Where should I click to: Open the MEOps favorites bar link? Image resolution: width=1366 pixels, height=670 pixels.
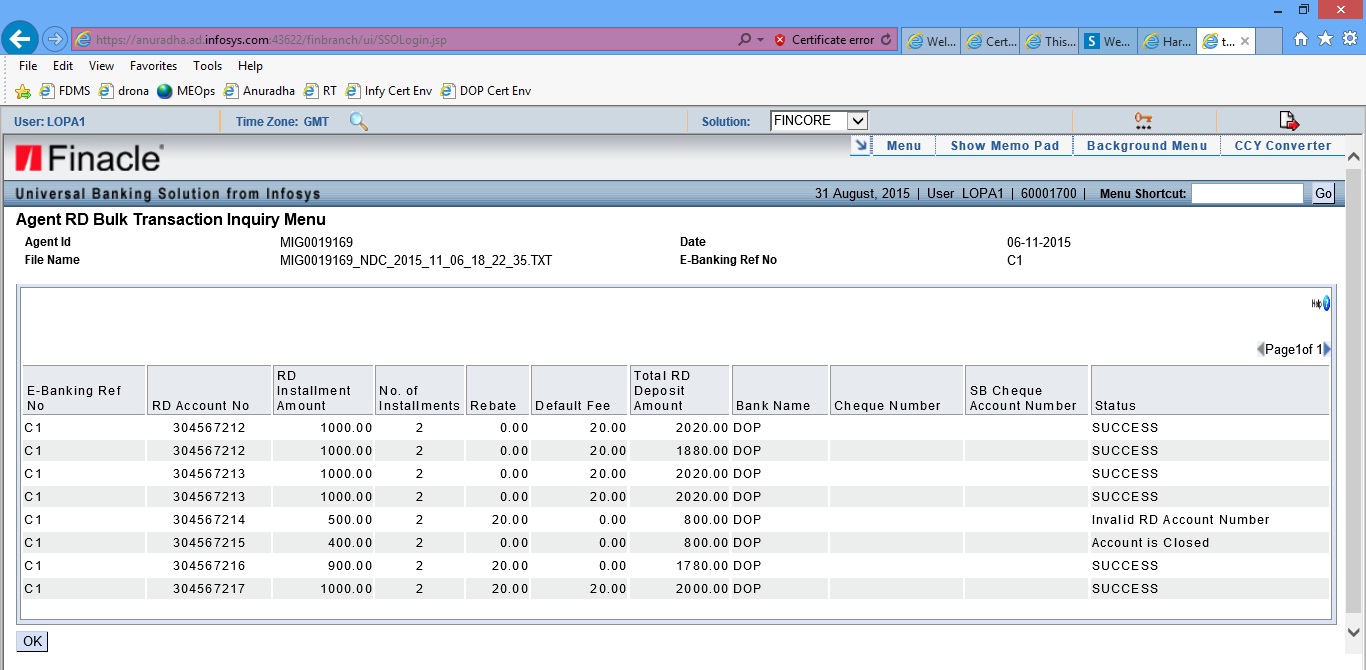pyautogui.click(x=186, y=91)
